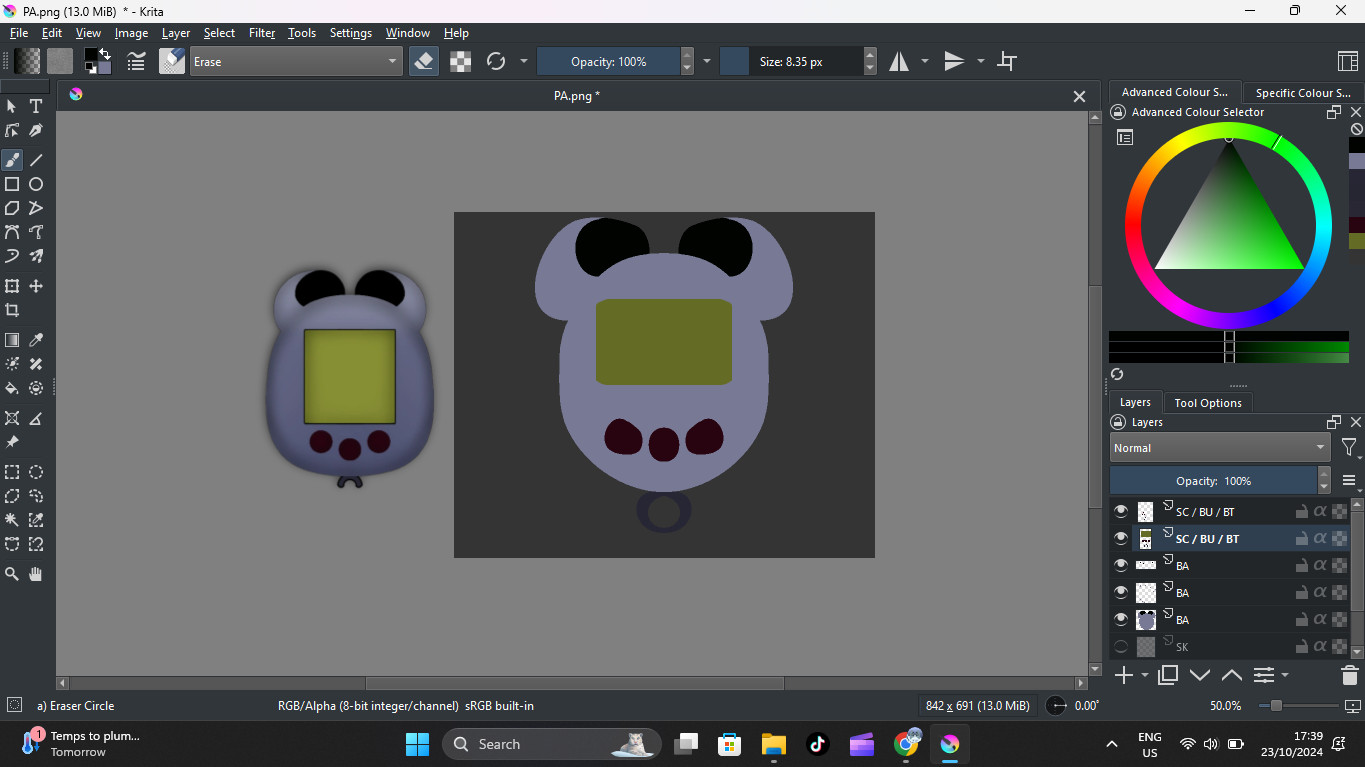Delete the layer with trash icon
This screenshot has height=767, width=1365.
[x=1349, y=675]
